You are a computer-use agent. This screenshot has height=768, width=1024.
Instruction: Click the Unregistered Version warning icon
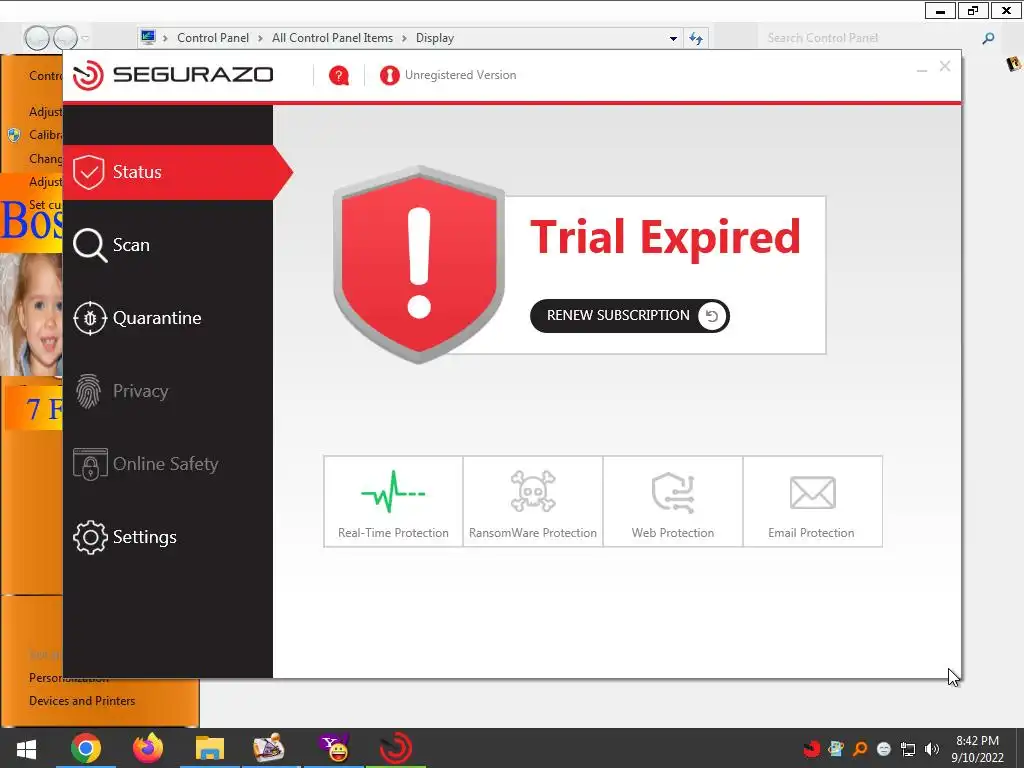click(389, 76)
